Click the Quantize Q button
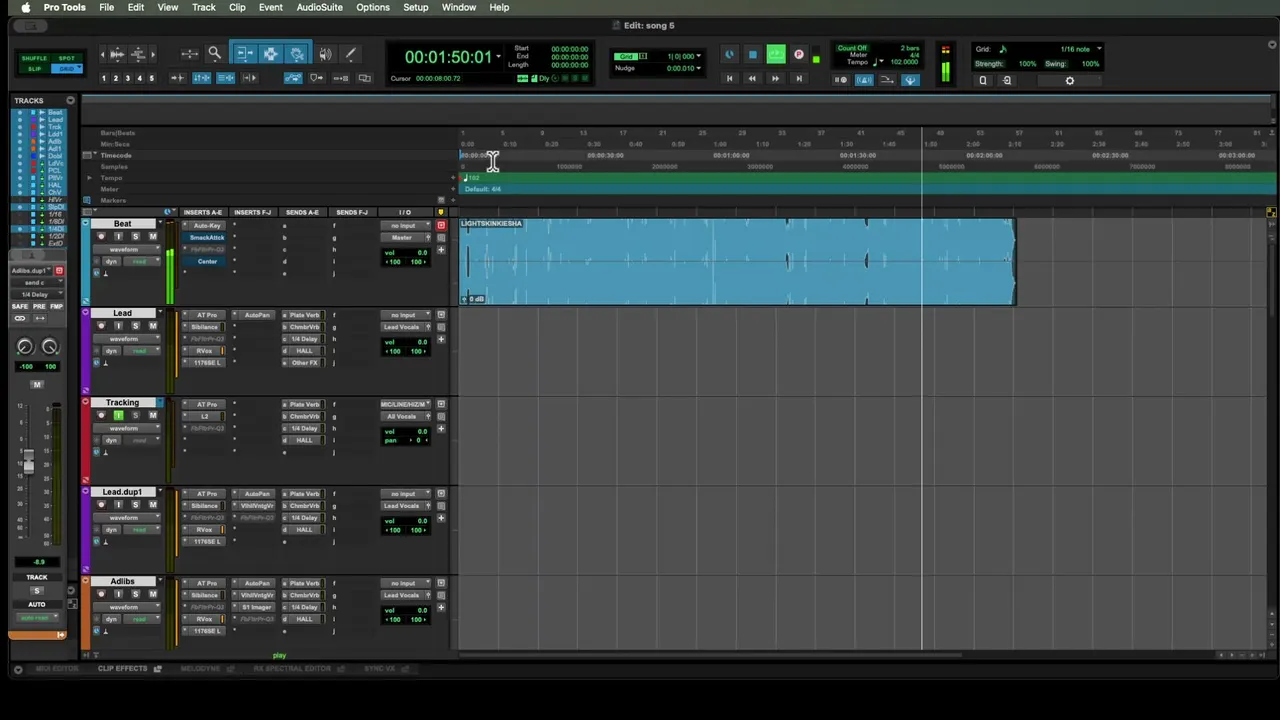Image resolution: width=1280 pixels, height=720 pixels. tap(983, 81)
